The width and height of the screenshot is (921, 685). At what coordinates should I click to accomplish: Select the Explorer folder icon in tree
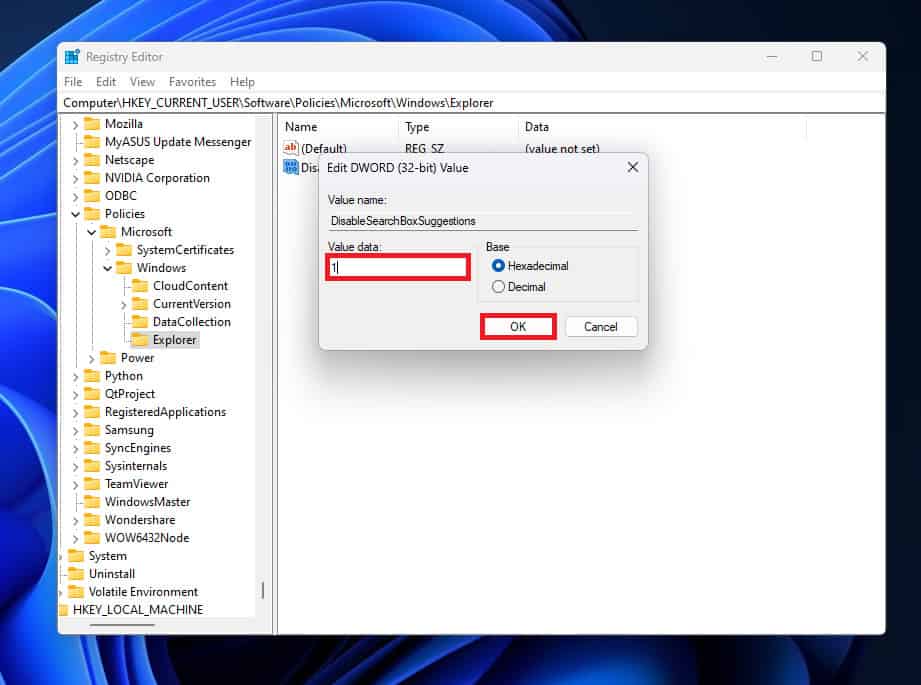pos(140,340)
